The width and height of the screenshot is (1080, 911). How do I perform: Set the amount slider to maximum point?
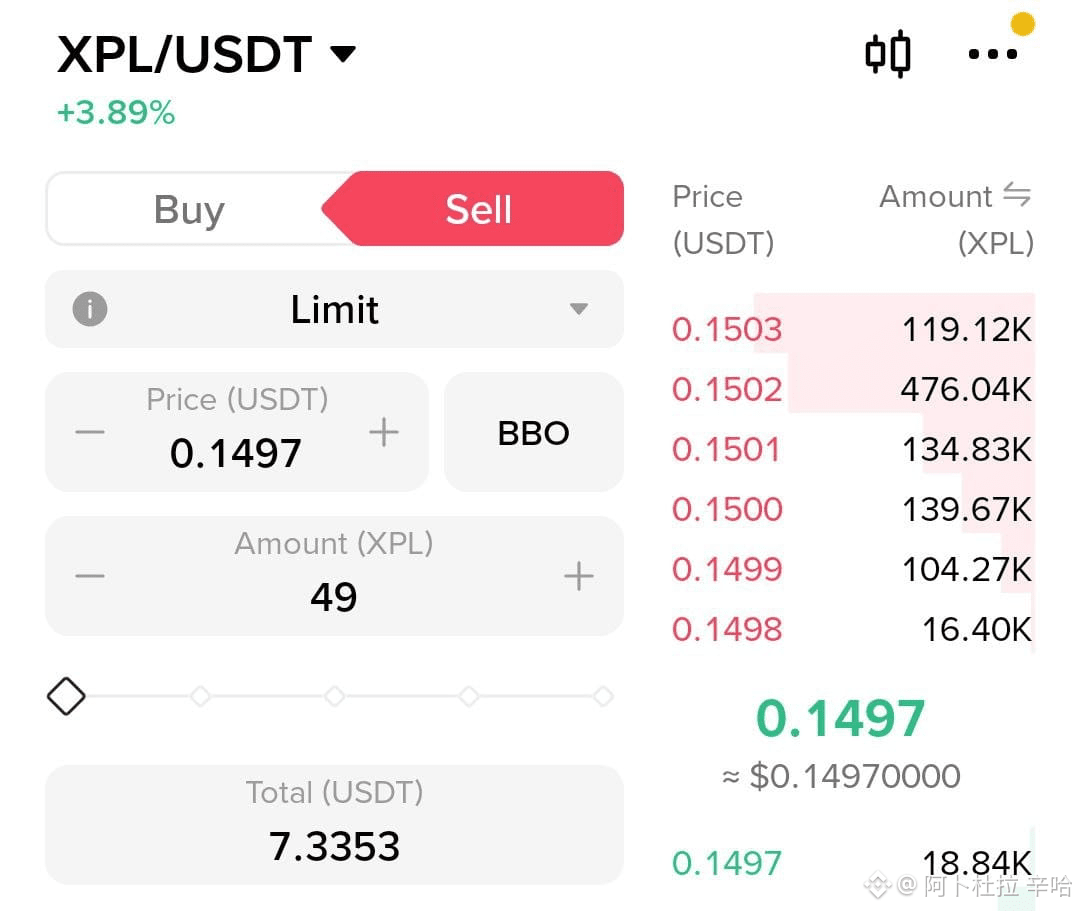click(603, 696)
